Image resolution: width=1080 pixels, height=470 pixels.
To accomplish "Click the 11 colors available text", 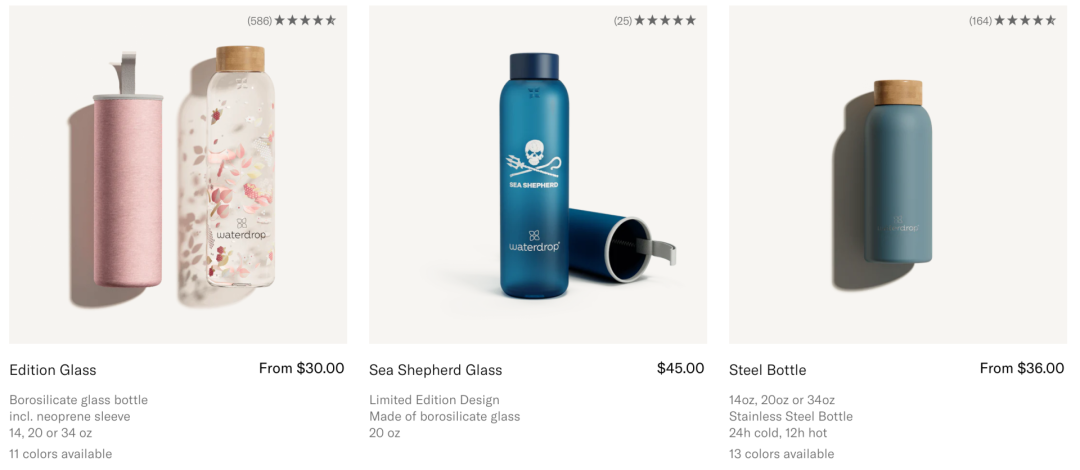I will [x=60, y=454].
